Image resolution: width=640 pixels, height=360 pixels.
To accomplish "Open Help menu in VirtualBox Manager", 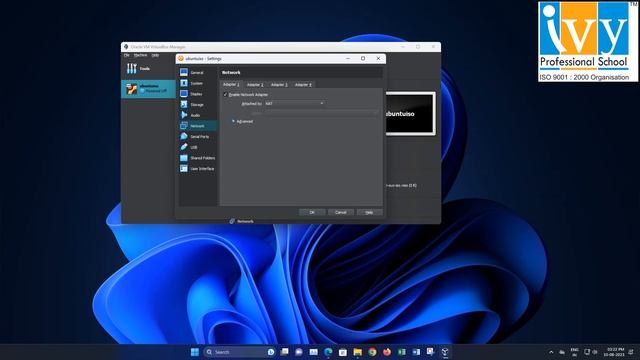I will pyautogui.click(x=155, y=55).
